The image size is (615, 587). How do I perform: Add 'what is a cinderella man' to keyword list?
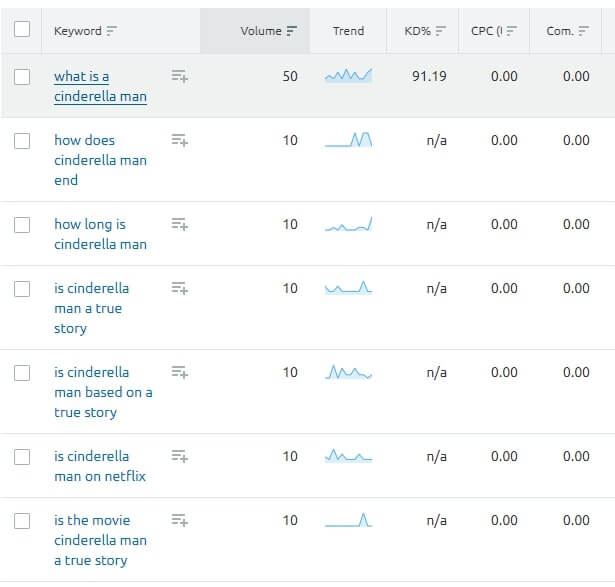(x=180, y=76)
